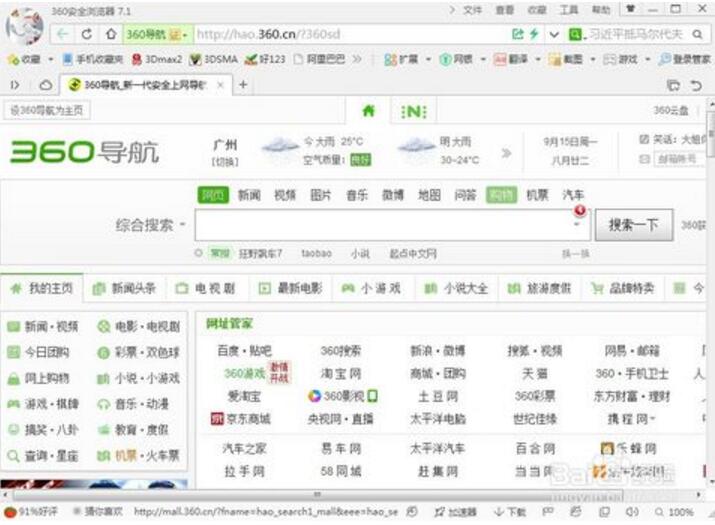Click the hot search term taobao
This screenshot has width=715, height=525.
(x=316, y=254)
